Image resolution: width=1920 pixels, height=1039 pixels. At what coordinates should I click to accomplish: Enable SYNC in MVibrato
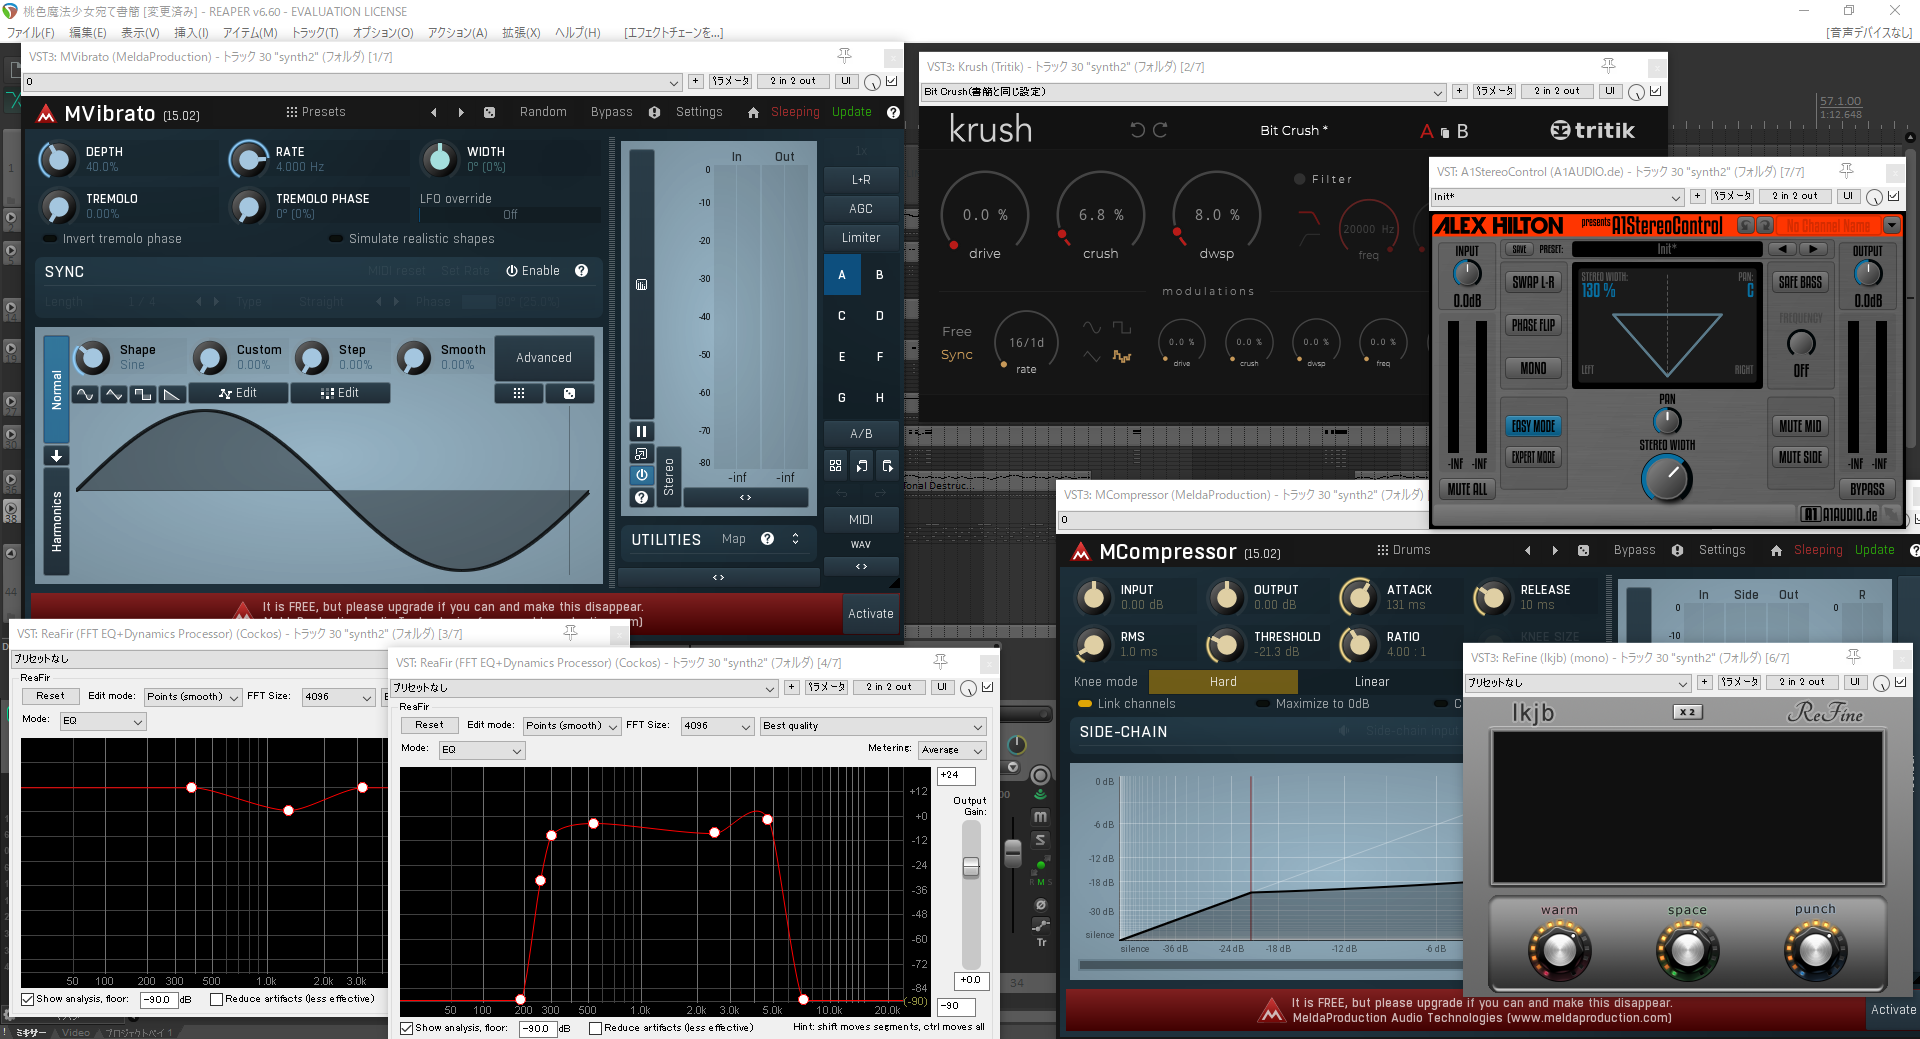pos(532,271)
